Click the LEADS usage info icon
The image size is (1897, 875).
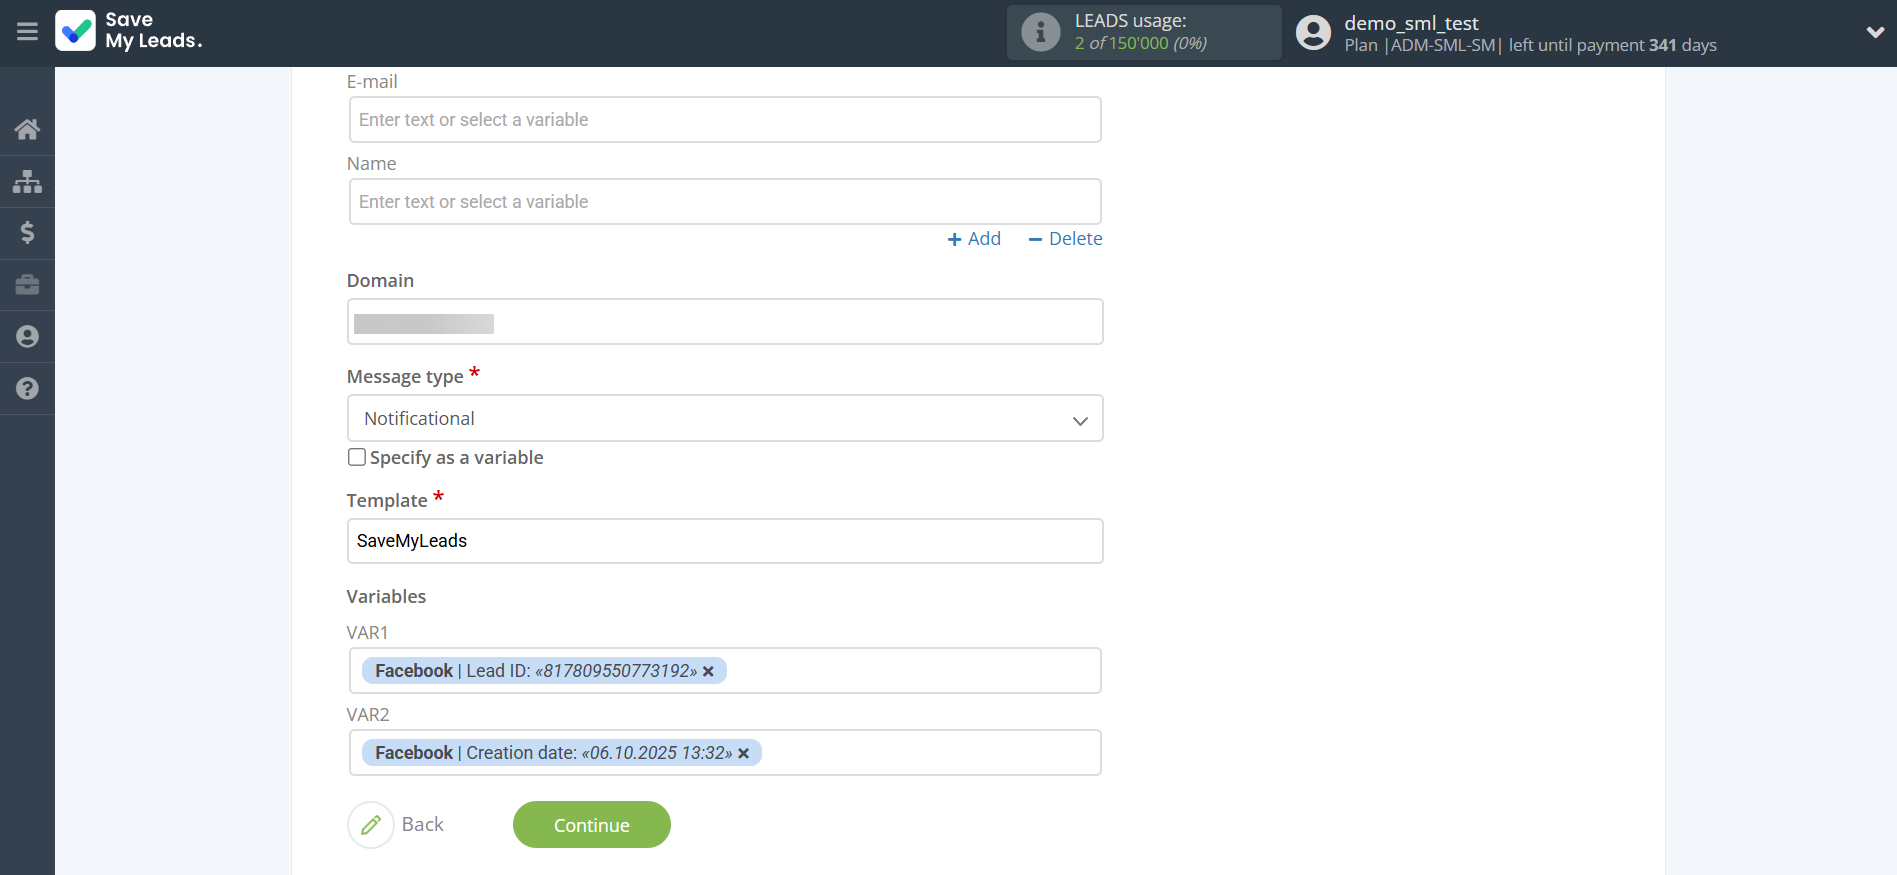(x=1040, y=32)
